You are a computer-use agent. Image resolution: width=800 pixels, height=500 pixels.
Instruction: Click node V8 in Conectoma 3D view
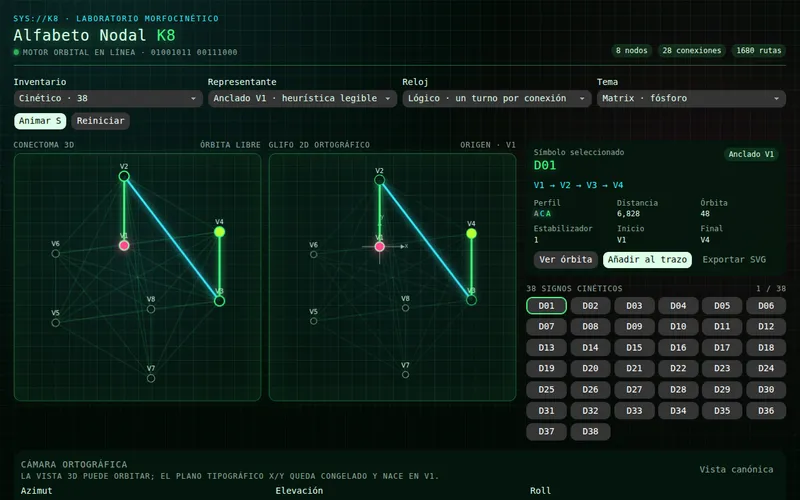(x=151, y=309)
